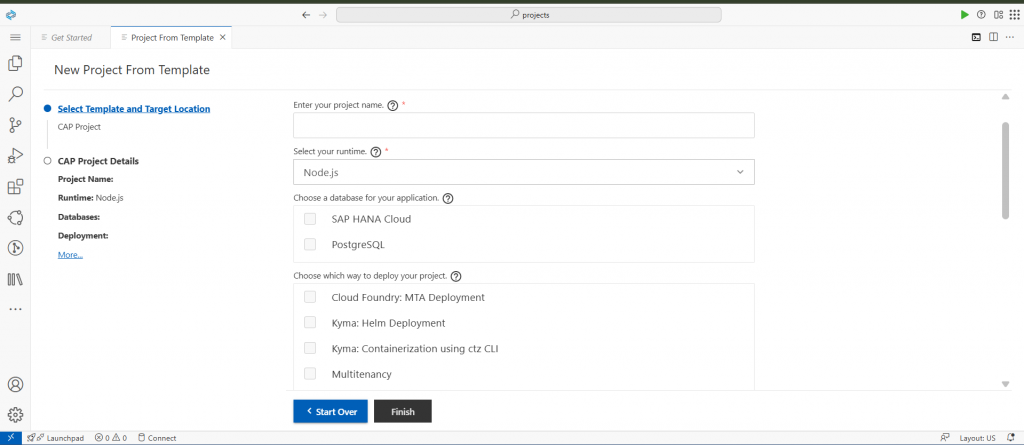This screenshot has height=445, width=1024.
Task: Click the vertical scrollbar thumb on the right
Action: coord(1006,170)
